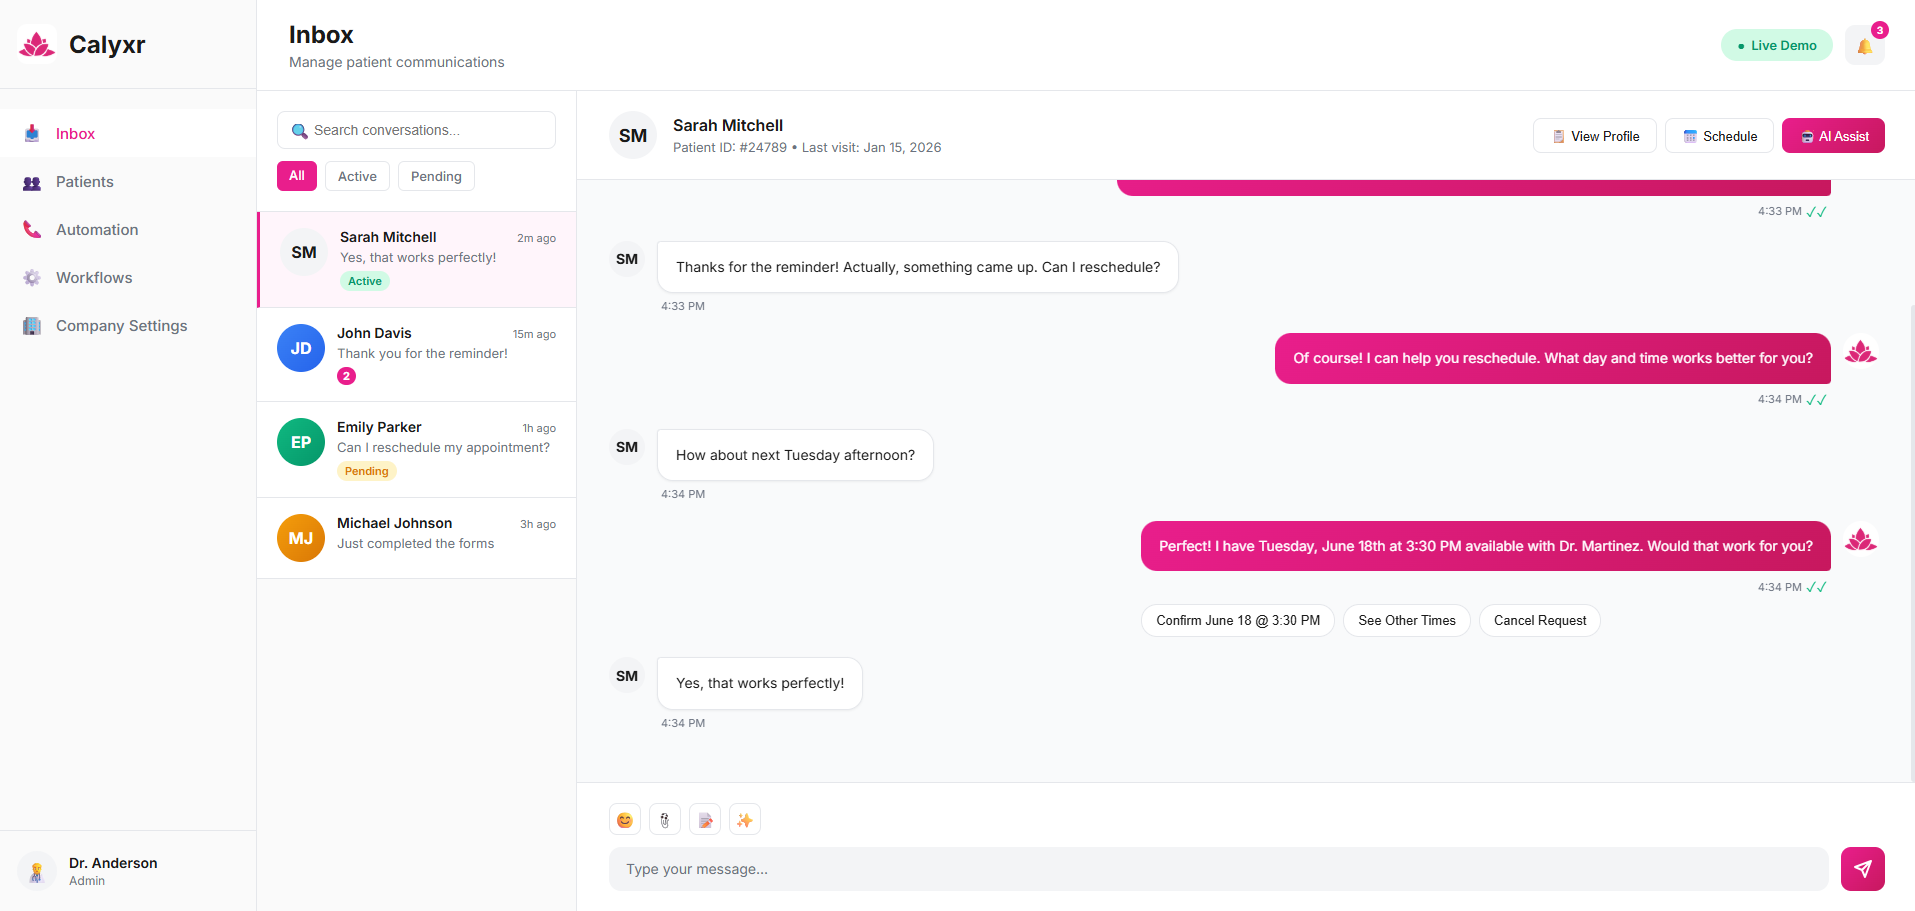
Task: Click the AI Assist button
Action: coord(1833,136)
